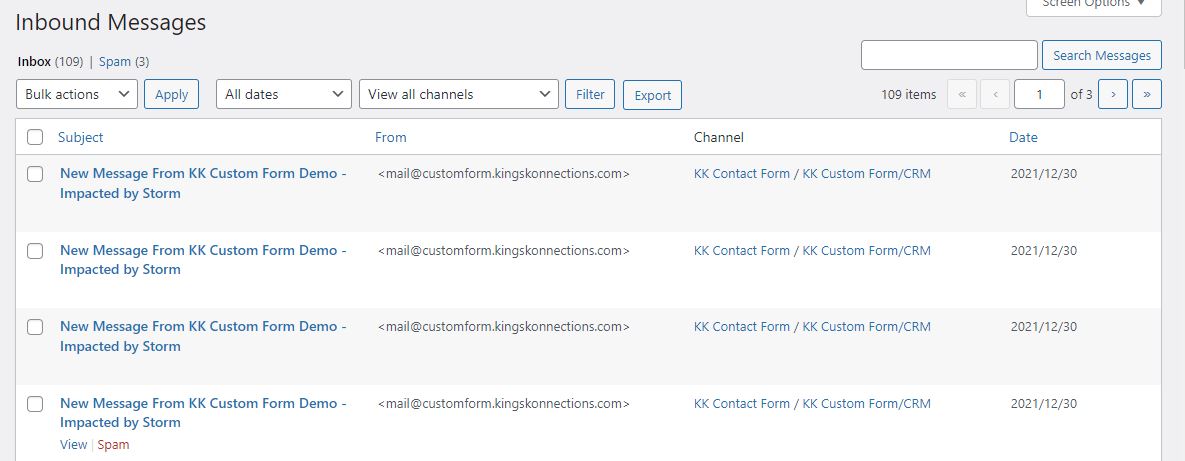The image size is (1185, 461).
Task: Check the first message's checkbox
Action: (x=35, y=174)
